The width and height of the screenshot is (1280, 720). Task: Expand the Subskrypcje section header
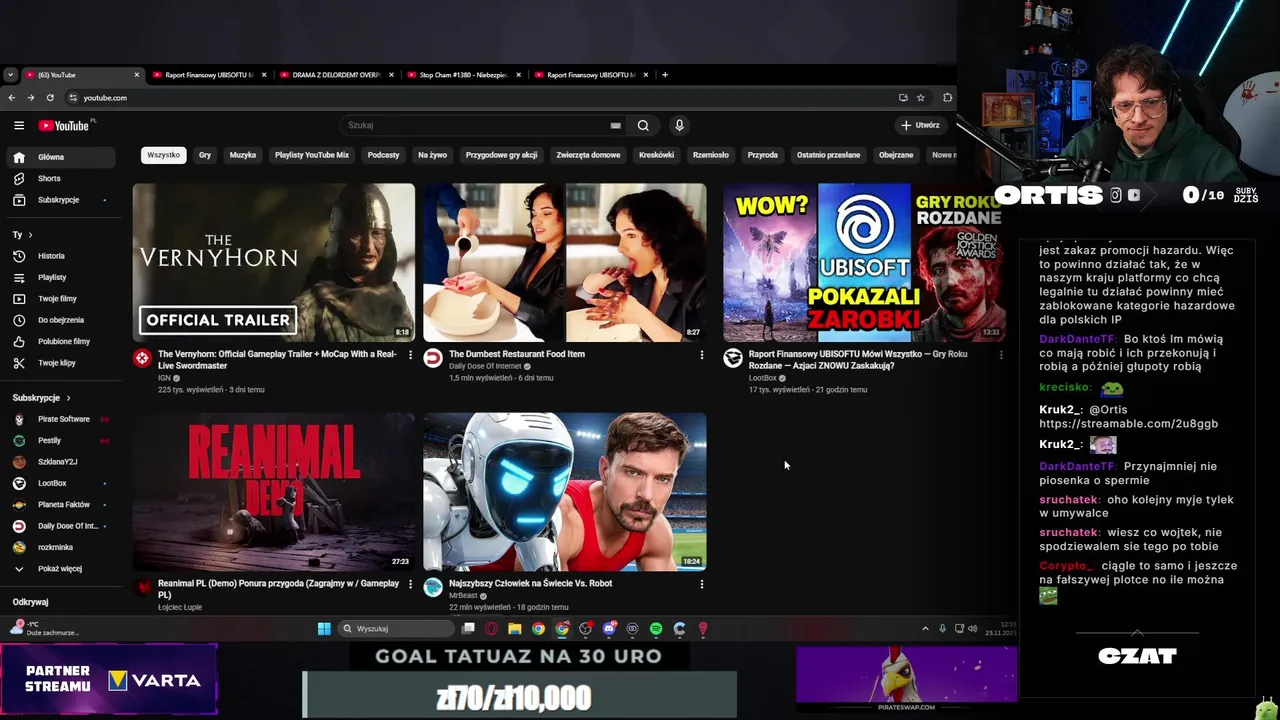click(x=42, y=398)
